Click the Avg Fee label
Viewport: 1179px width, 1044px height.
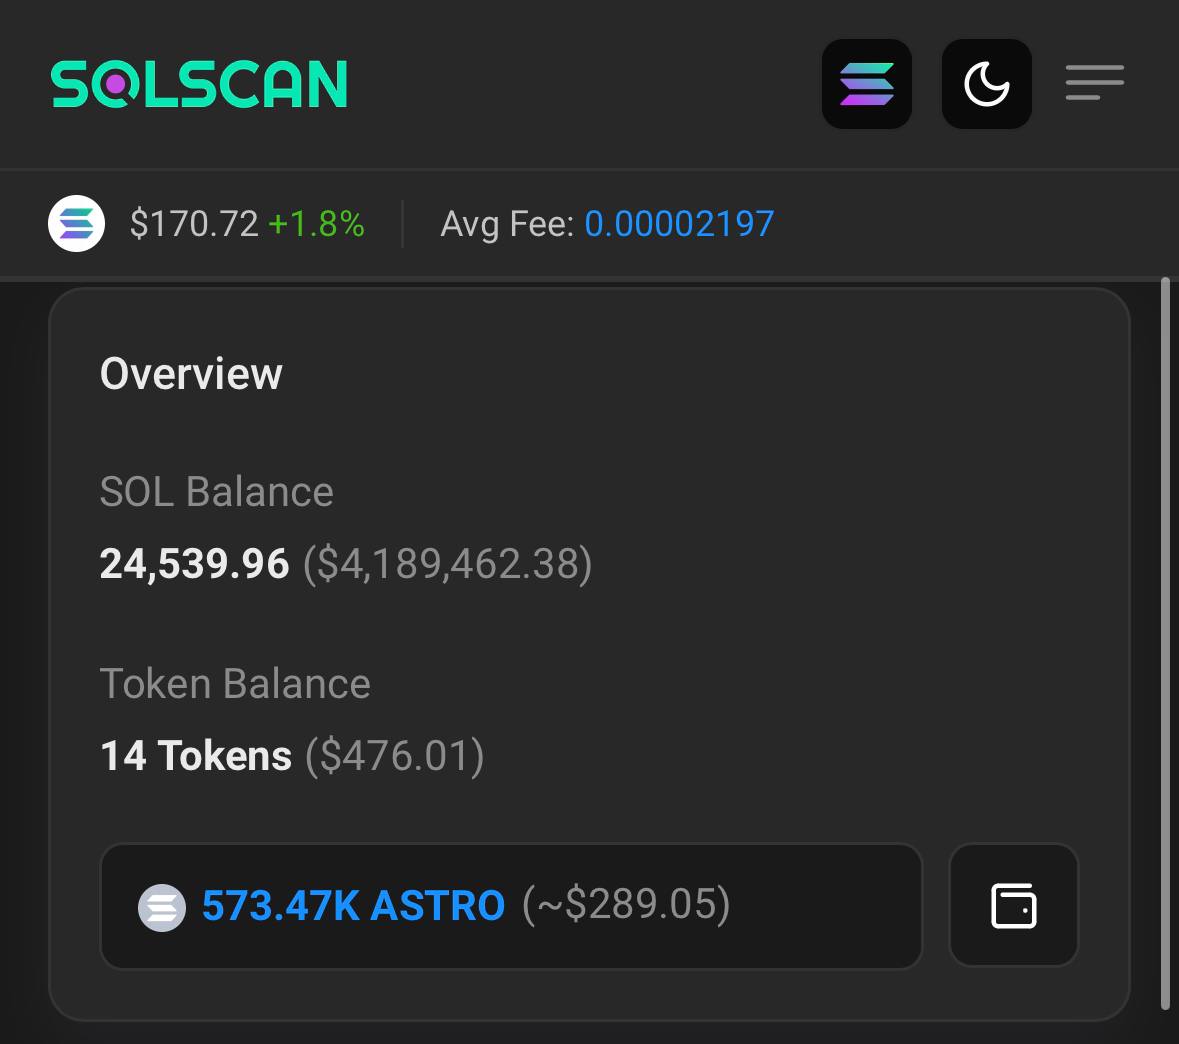point(508,224)
